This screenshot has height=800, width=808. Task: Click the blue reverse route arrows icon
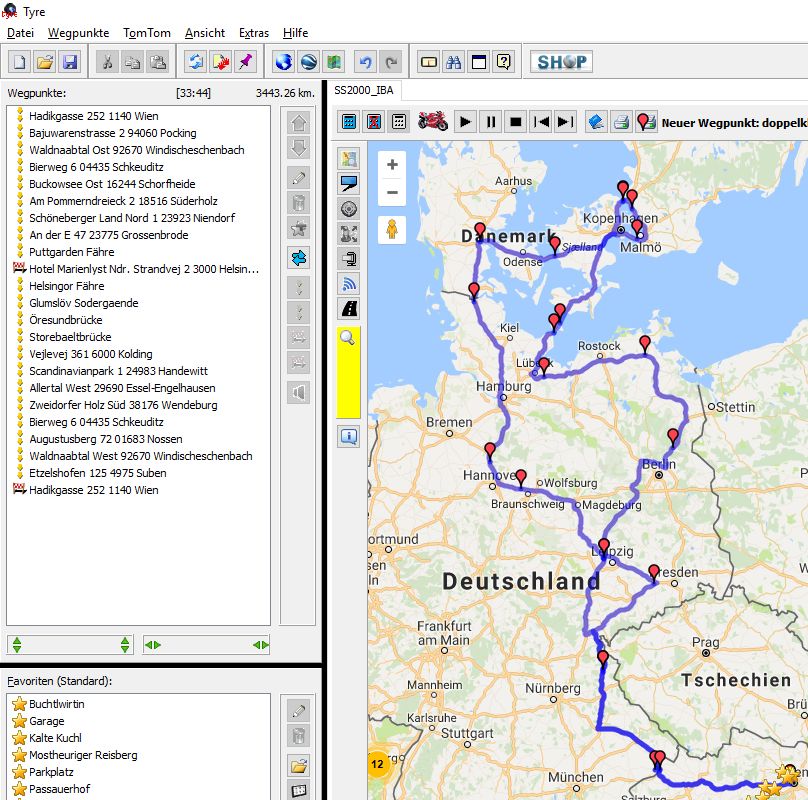point(298,258)
